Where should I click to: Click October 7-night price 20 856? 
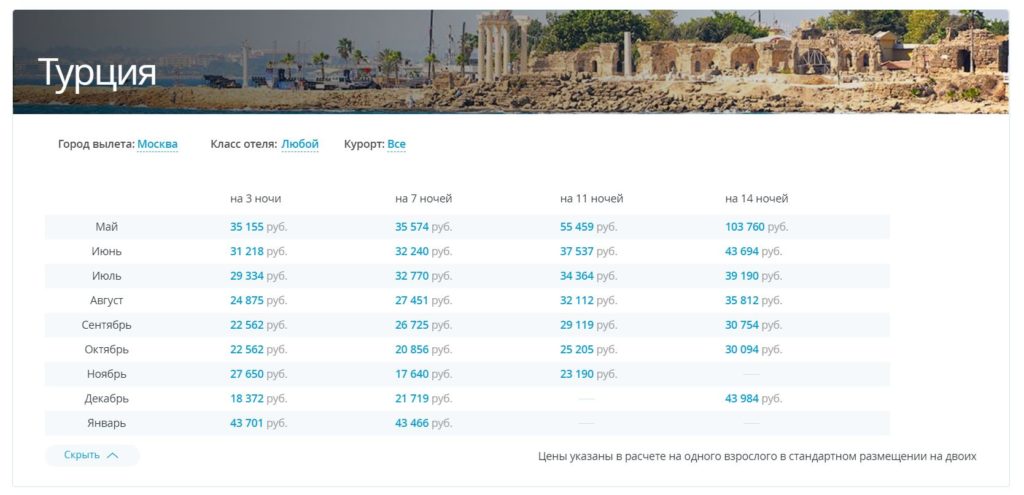click(412, 349)
